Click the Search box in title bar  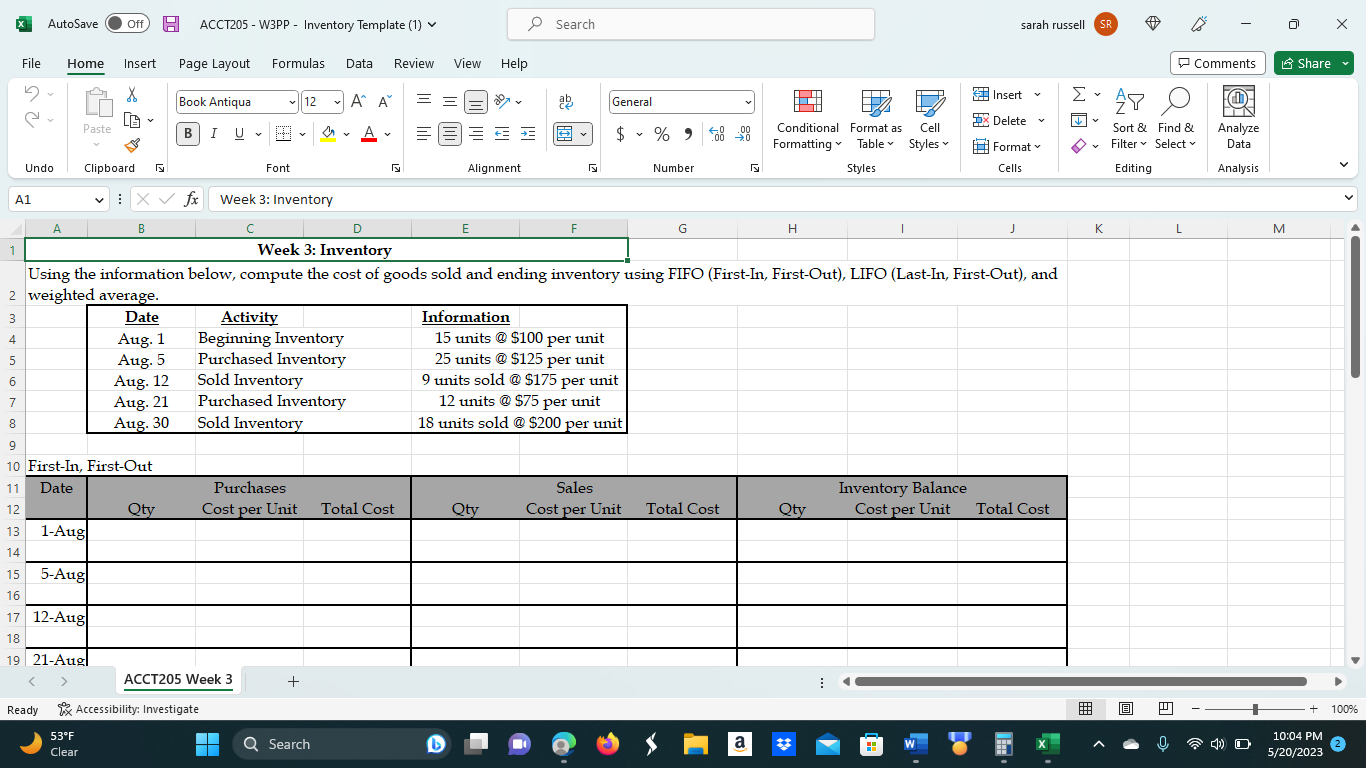pyautogui.click(x=690, y=24)
